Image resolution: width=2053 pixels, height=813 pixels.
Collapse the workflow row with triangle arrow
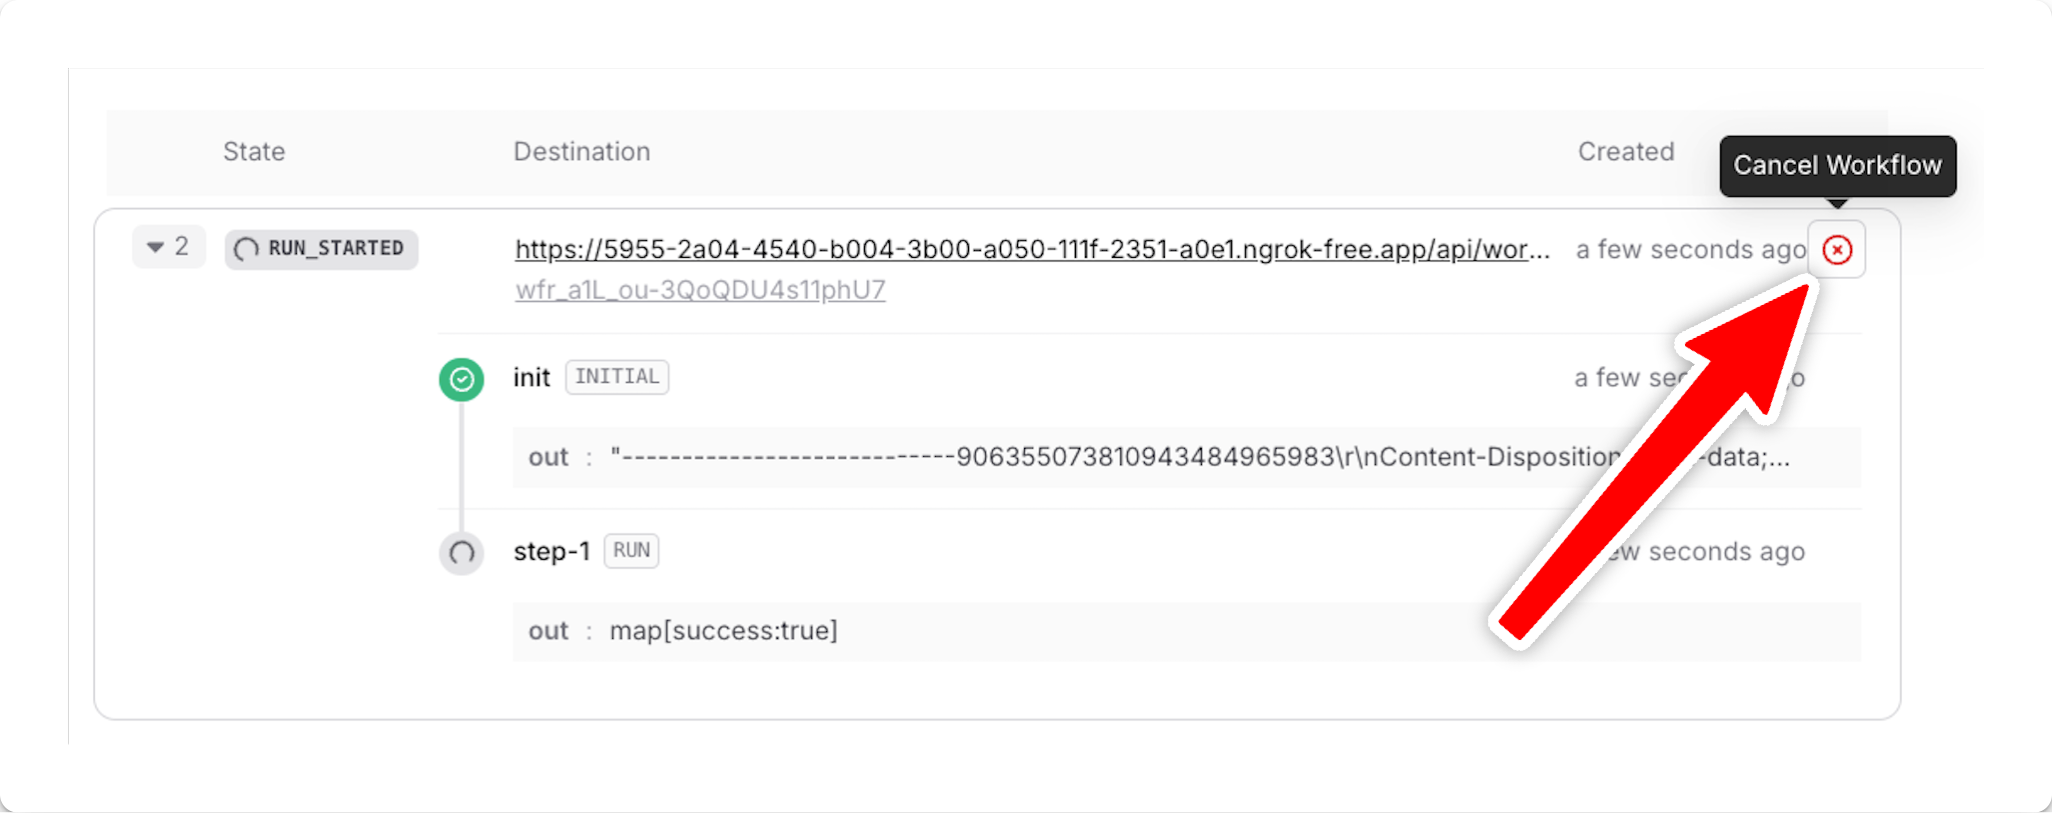click(155, 247)
